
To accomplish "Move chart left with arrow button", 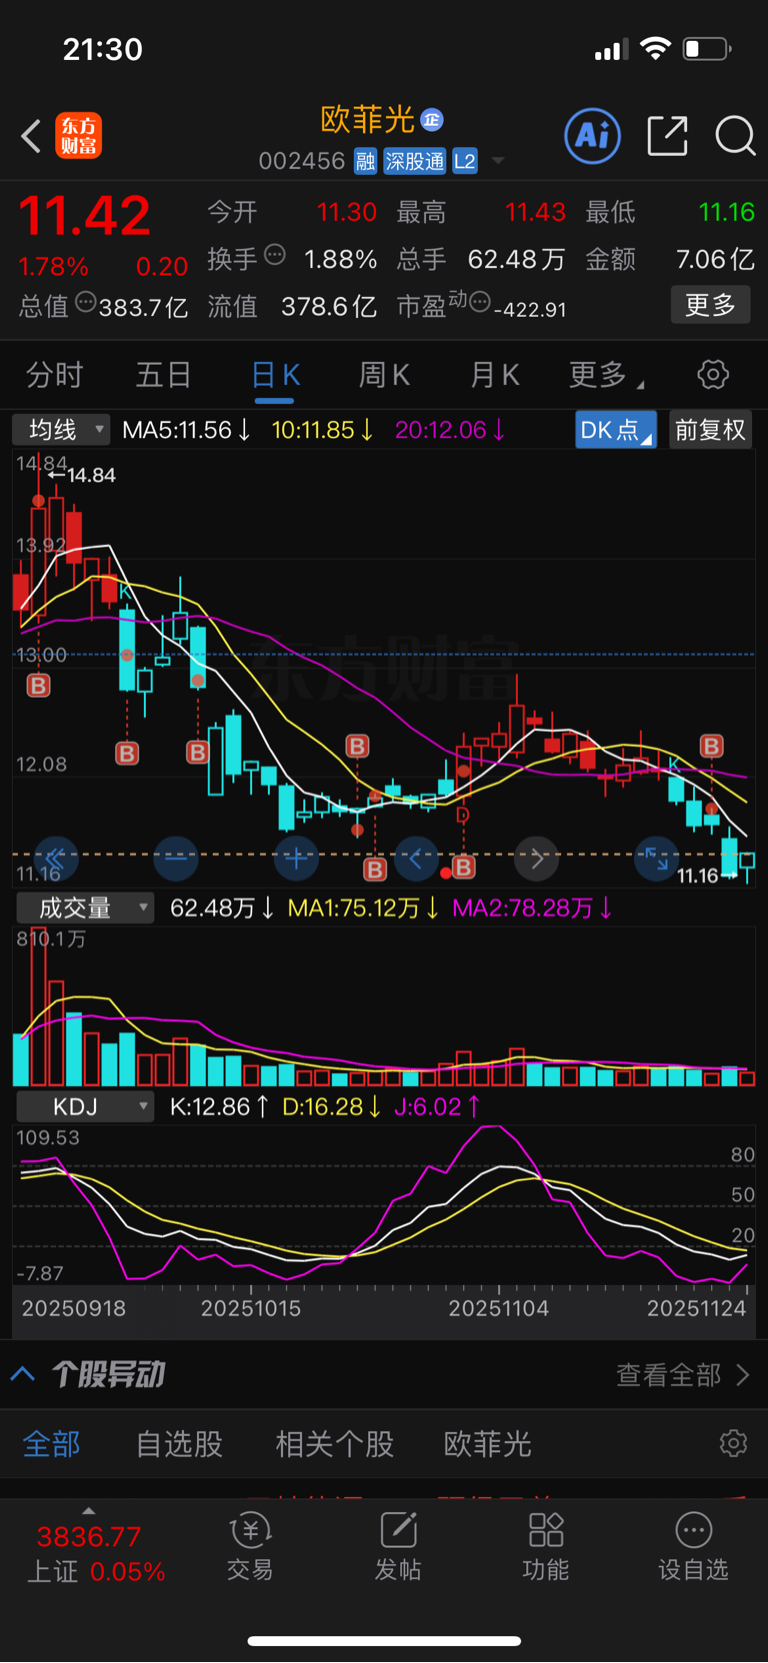I will coord(416,858).
